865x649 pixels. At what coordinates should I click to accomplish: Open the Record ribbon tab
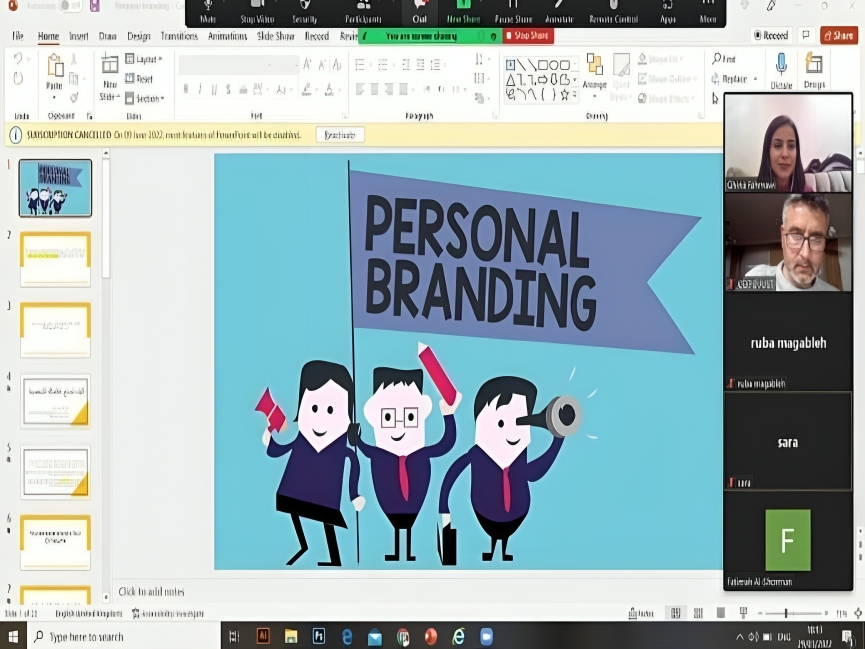tap(317, 36)
